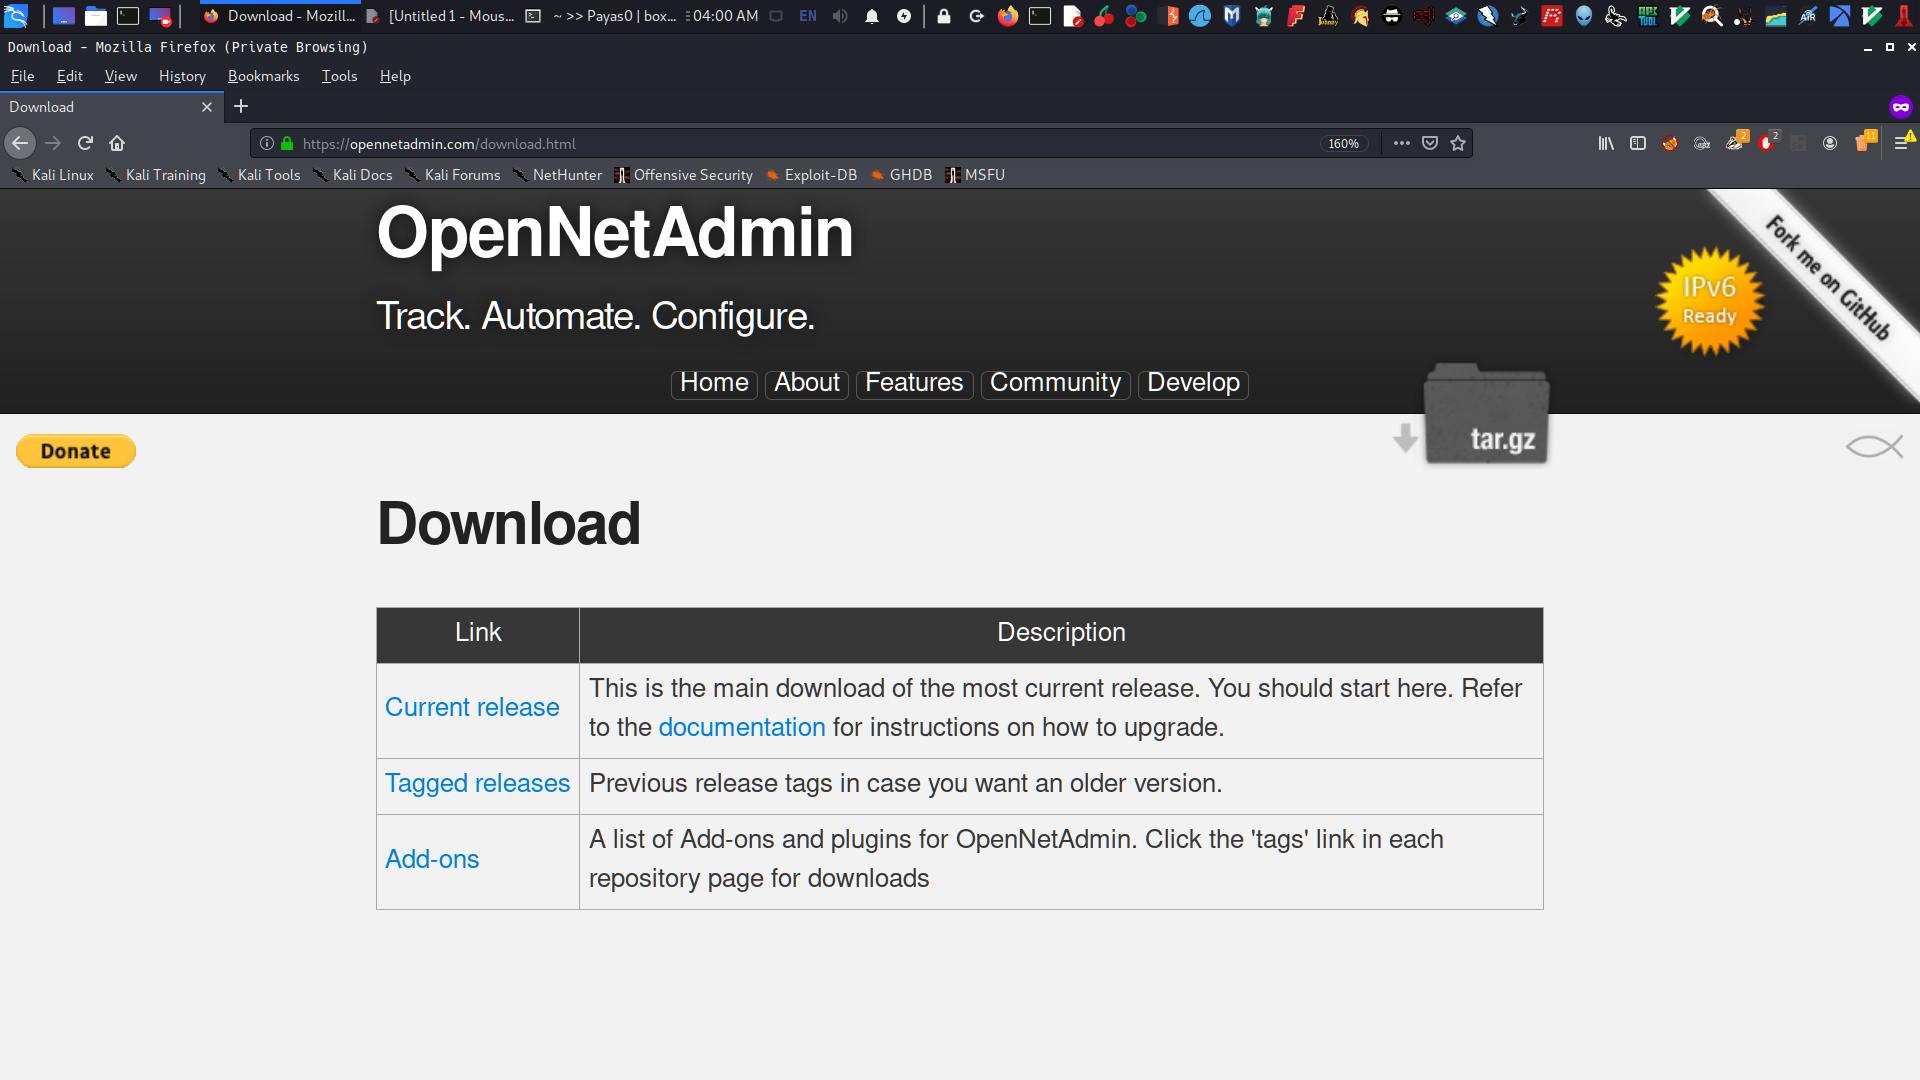Click the forward navigation arrow

tap(53, 143)
